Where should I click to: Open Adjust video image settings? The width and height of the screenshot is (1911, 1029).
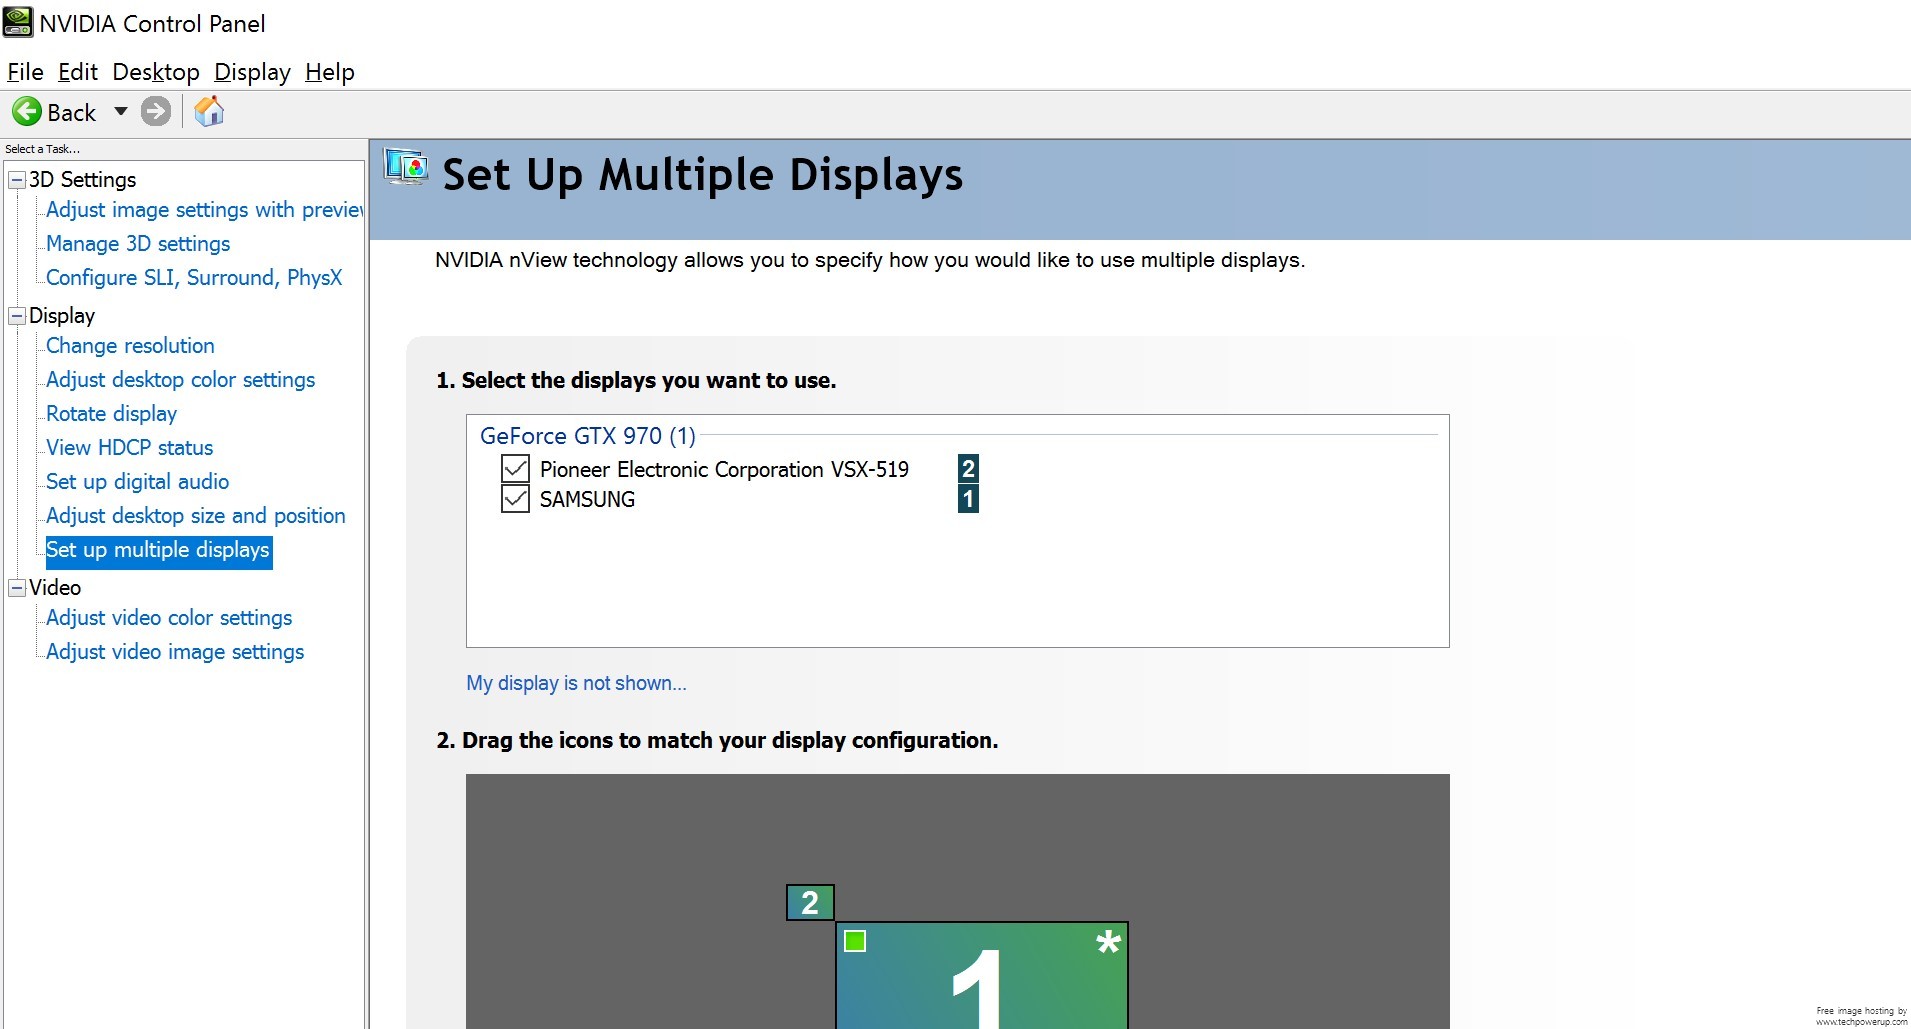pyautogui.click(x=175, y=652)
